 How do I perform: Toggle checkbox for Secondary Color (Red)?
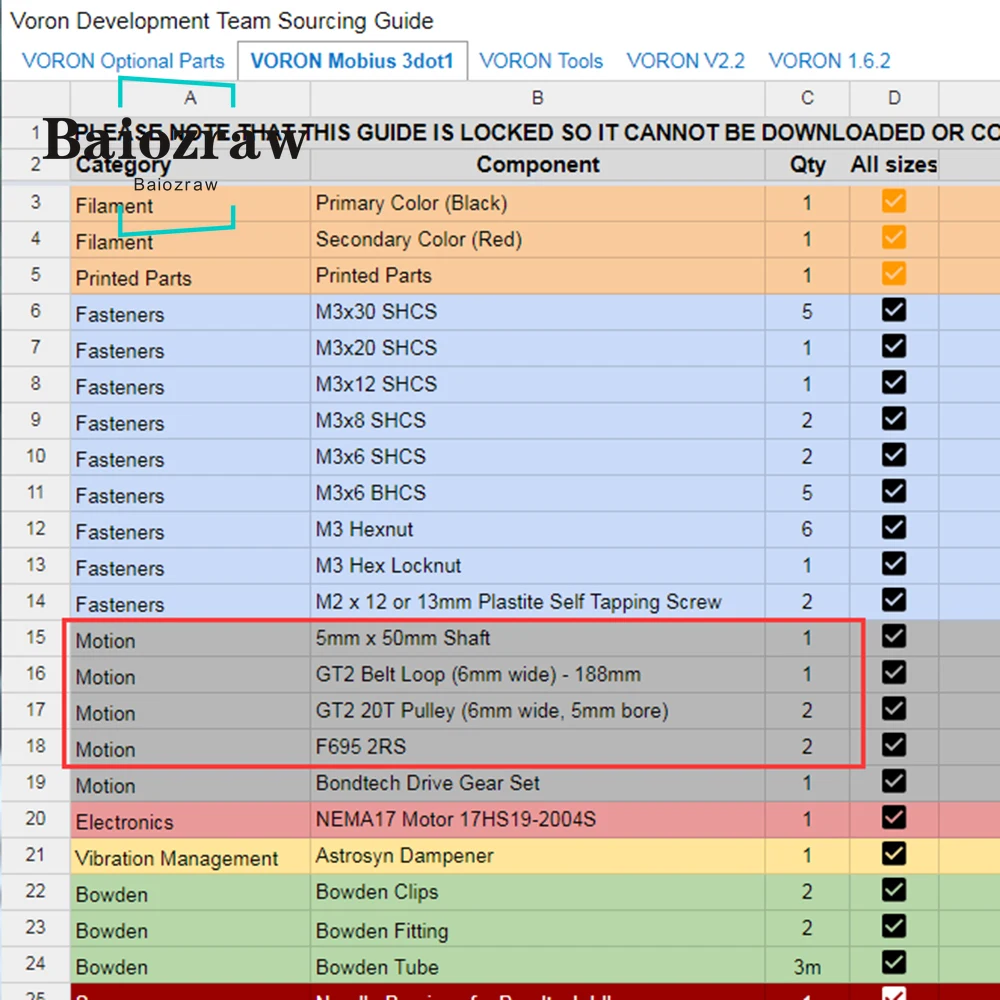click(x=893, y=238)
